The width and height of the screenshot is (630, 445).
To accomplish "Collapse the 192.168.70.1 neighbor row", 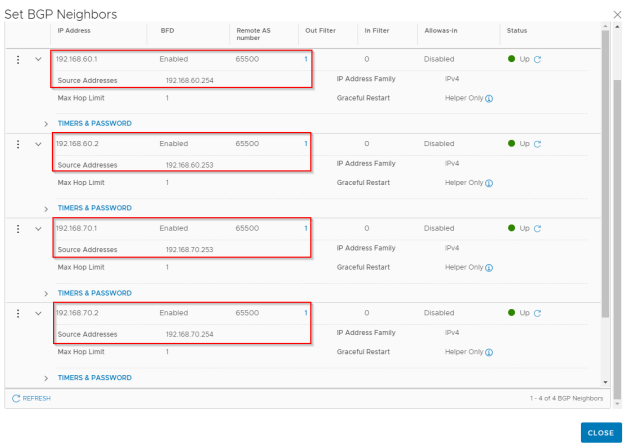I will (39, 228).
